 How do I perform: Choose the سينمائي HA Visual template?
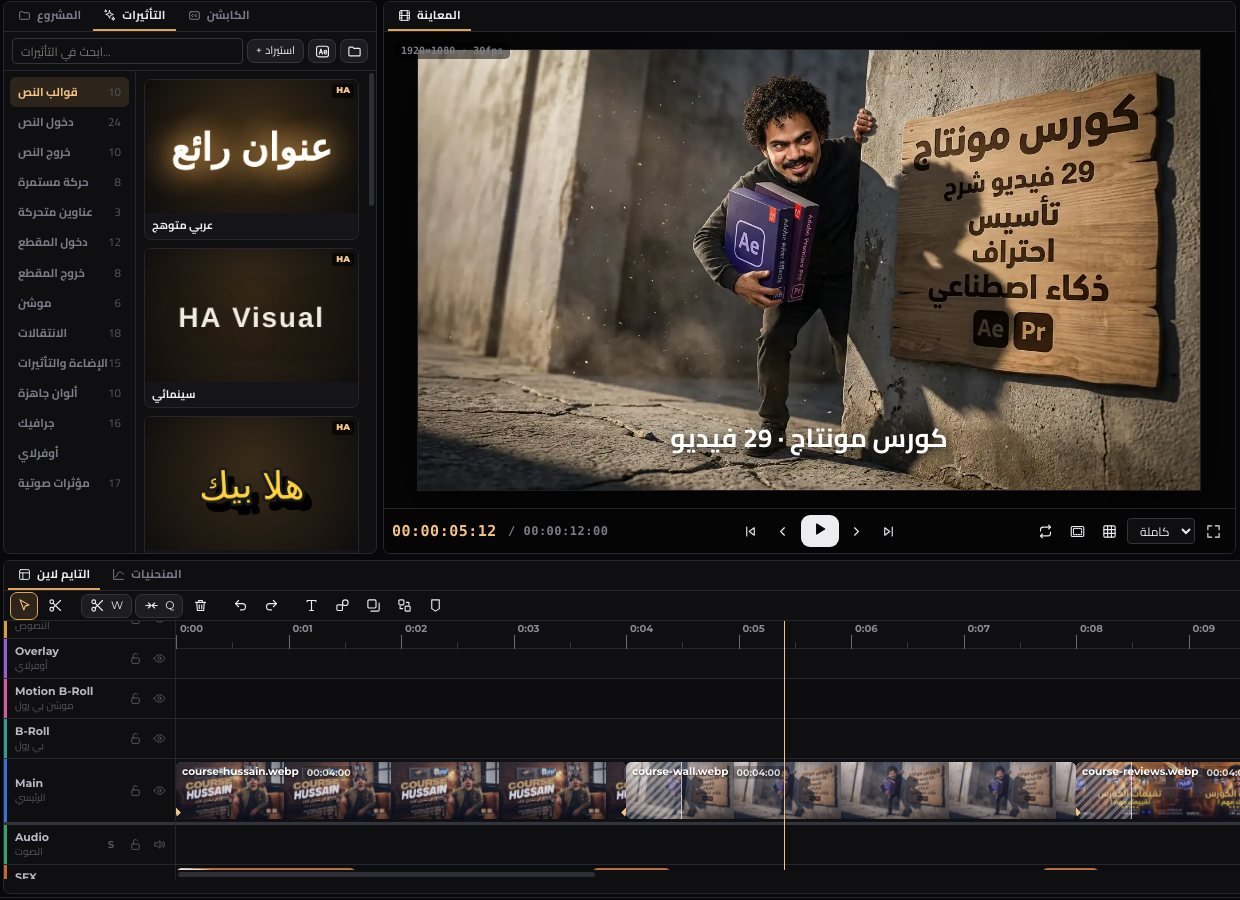click(x=251, y=328)
